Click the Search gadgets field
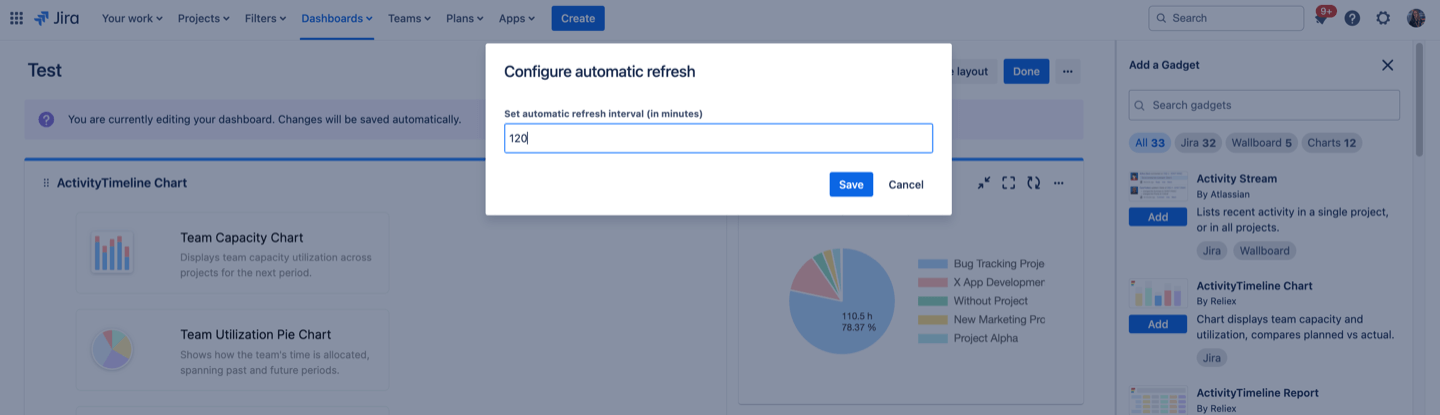 [1264, 105]
